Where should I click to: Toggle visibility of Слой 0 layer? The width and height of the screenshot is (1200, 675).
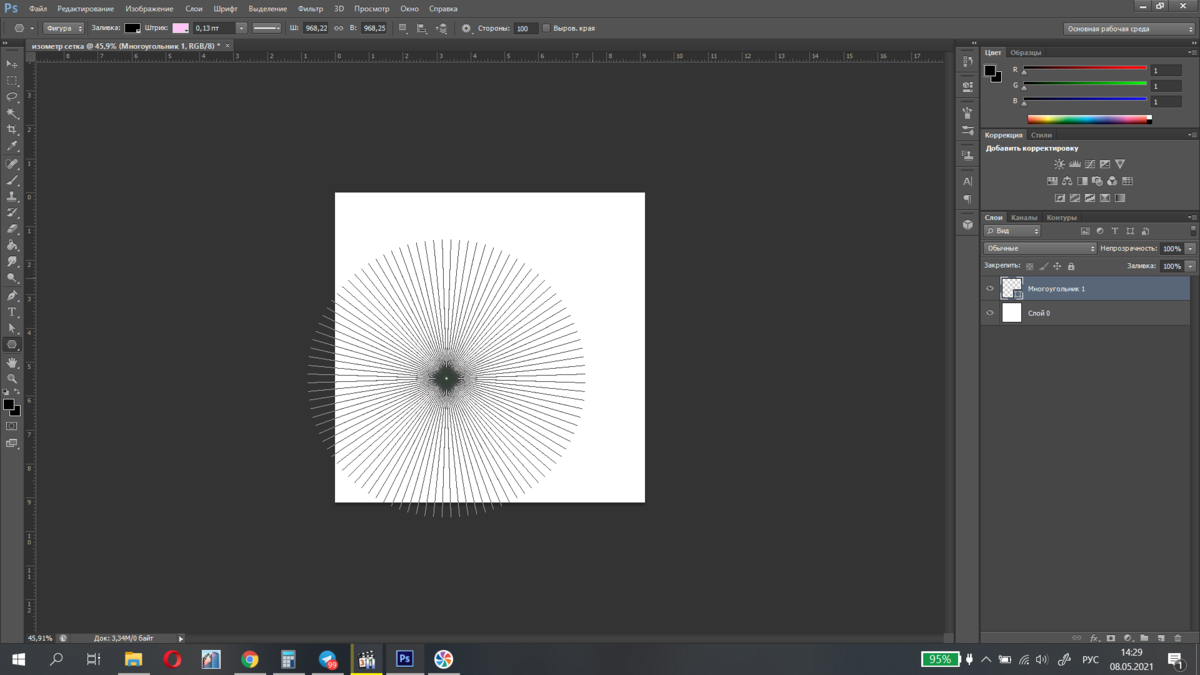coord(990,313)
